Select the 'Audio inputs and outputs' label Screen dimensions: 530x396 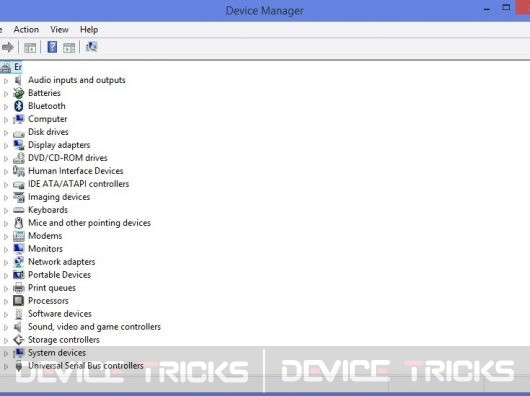77,80
